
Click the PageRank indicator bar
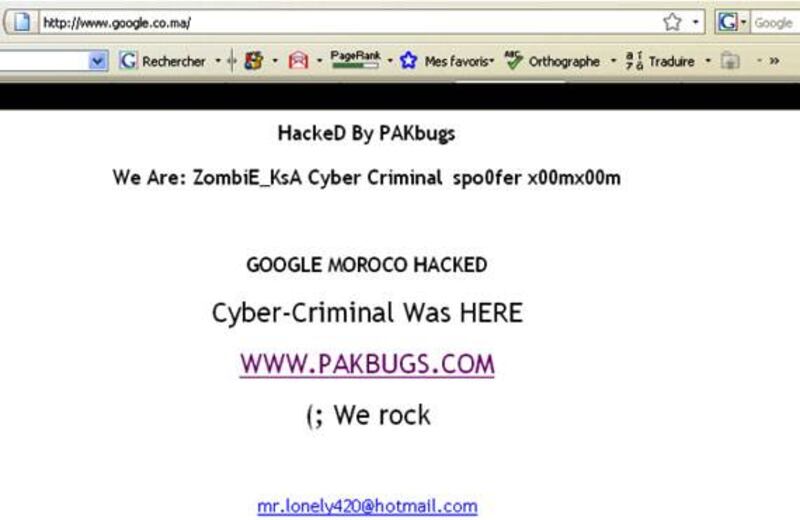pos(355,60)
